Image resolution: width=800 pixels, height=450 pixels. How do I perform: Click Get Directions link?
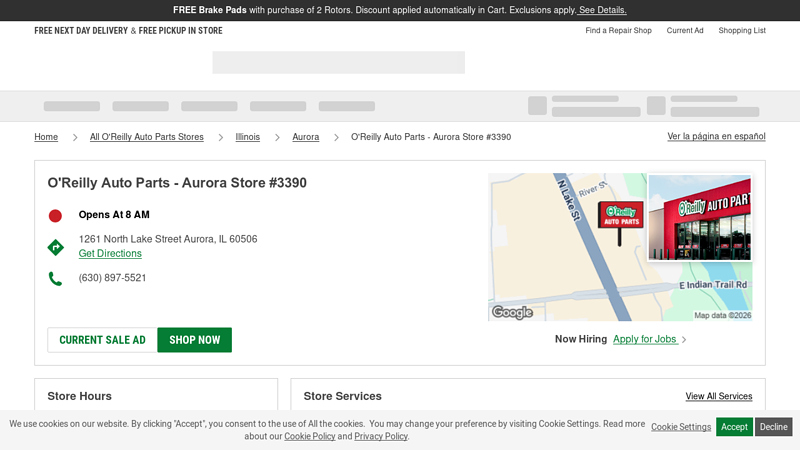pyautogui.click(x=110, y=254)
